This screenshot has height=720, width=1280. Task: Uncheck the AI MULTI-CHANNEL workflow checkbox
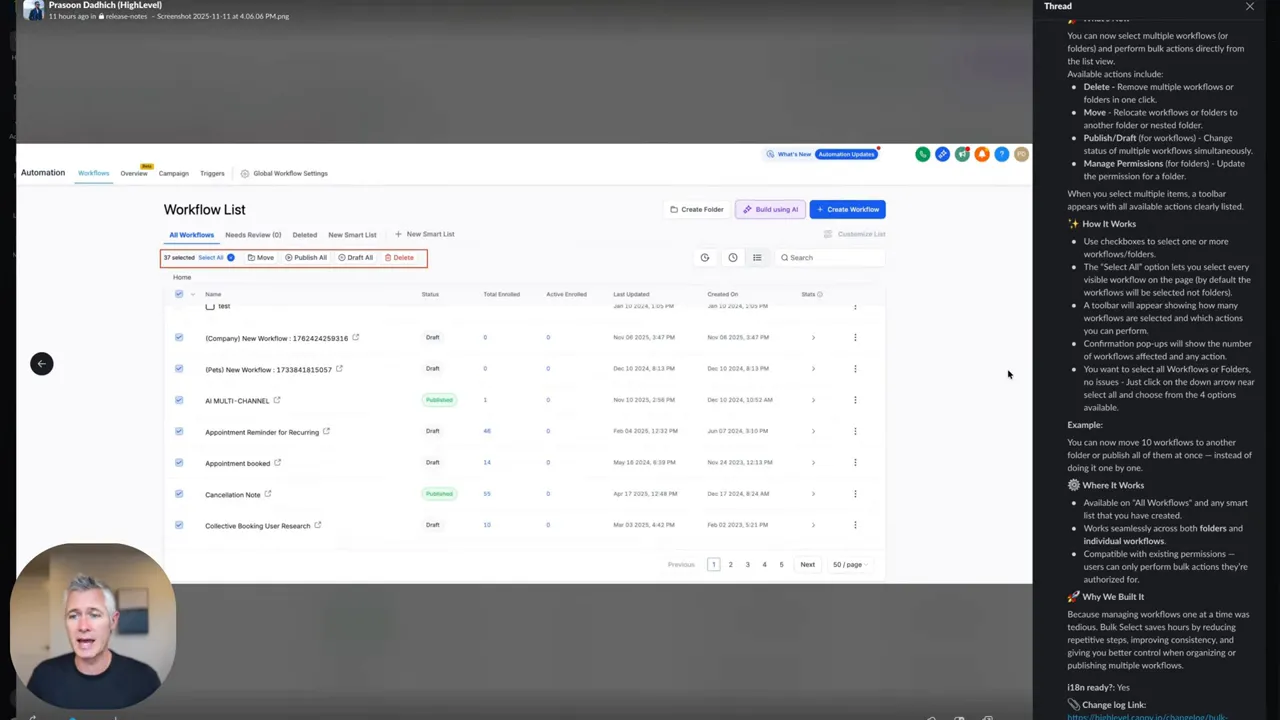[x=179, y=400]
